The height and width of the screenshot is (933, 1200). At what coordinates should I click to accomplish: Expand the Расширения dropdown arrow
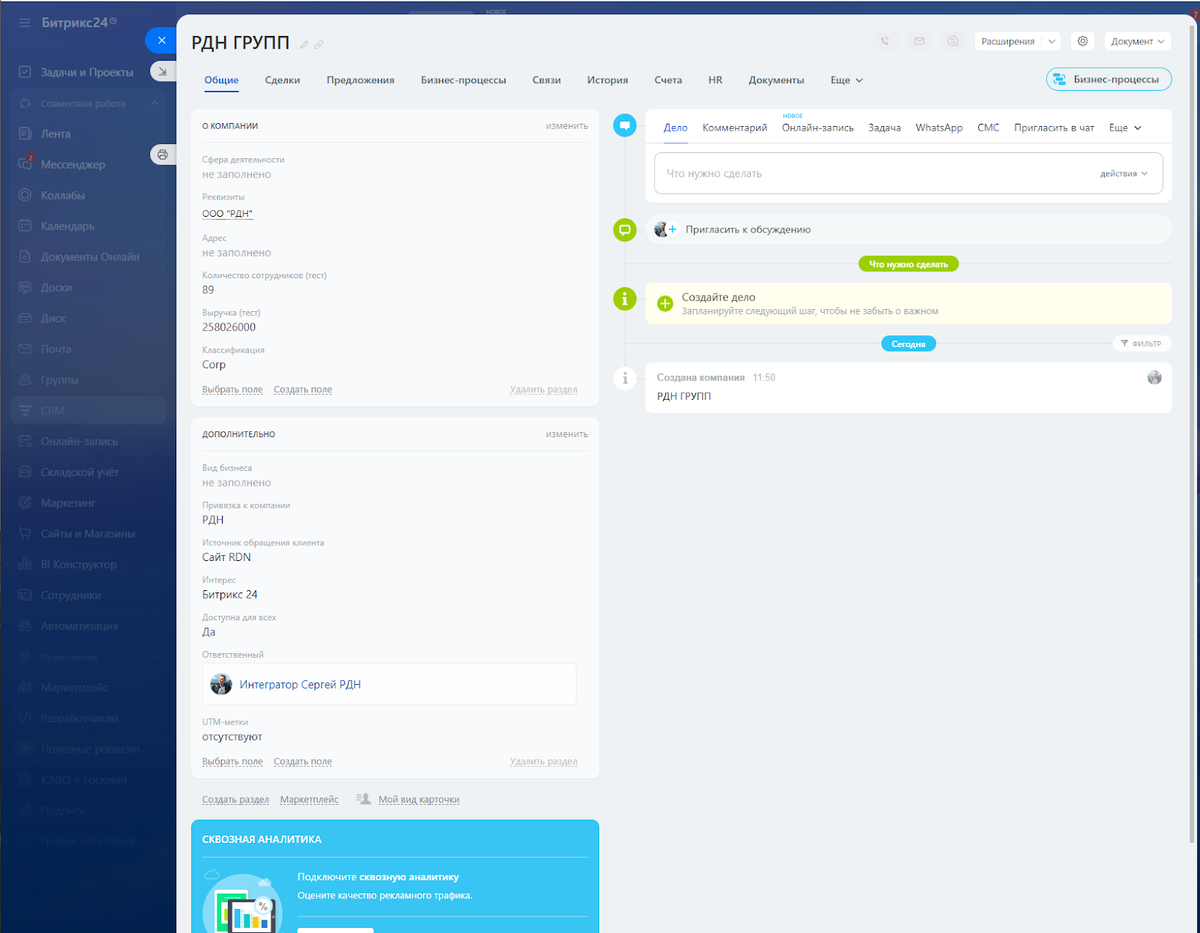pos(1051,42)
